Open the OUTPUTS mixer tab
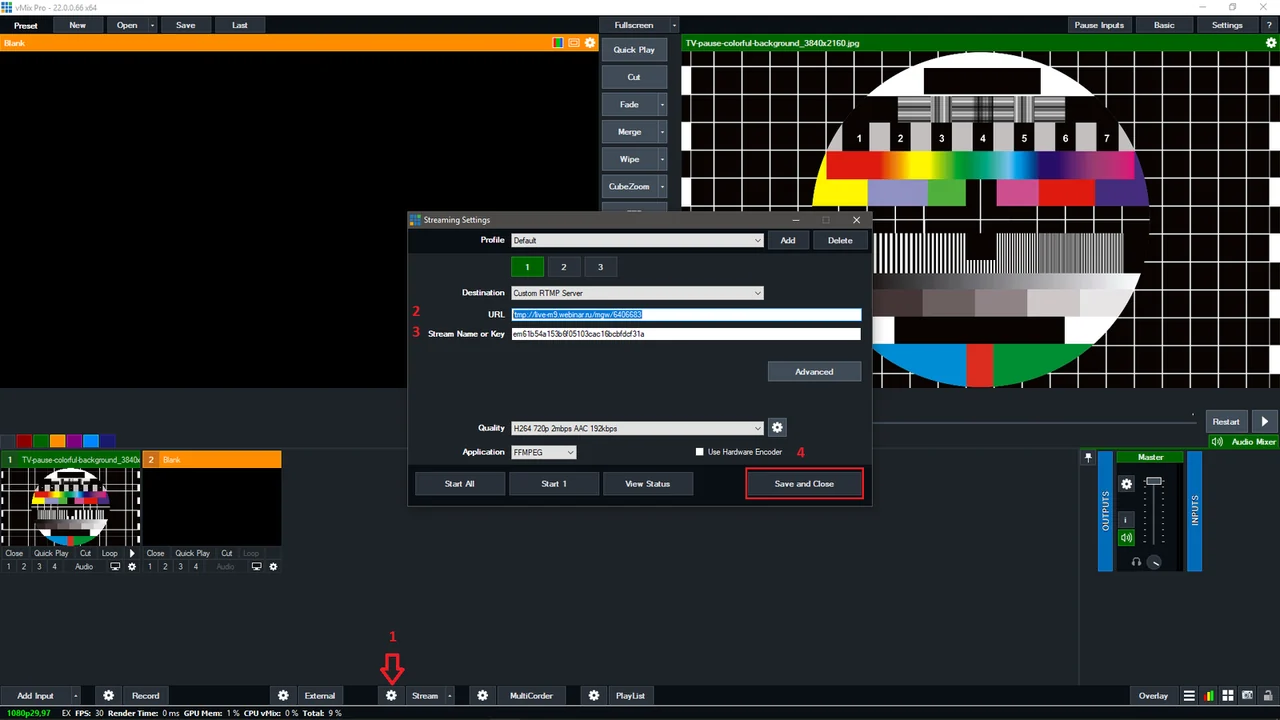This screenshot has width=1280, height=720. 1106,510
